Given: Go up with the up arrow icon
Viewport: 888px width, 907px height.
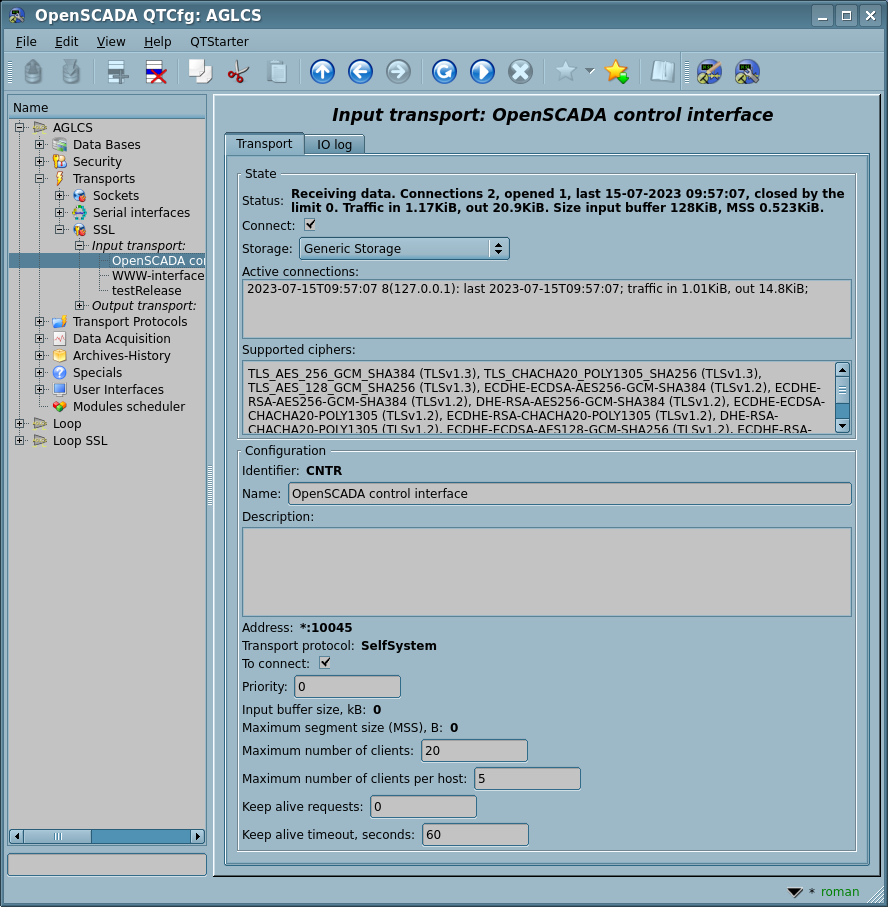Looking at the screenshot, I should 322,72.
